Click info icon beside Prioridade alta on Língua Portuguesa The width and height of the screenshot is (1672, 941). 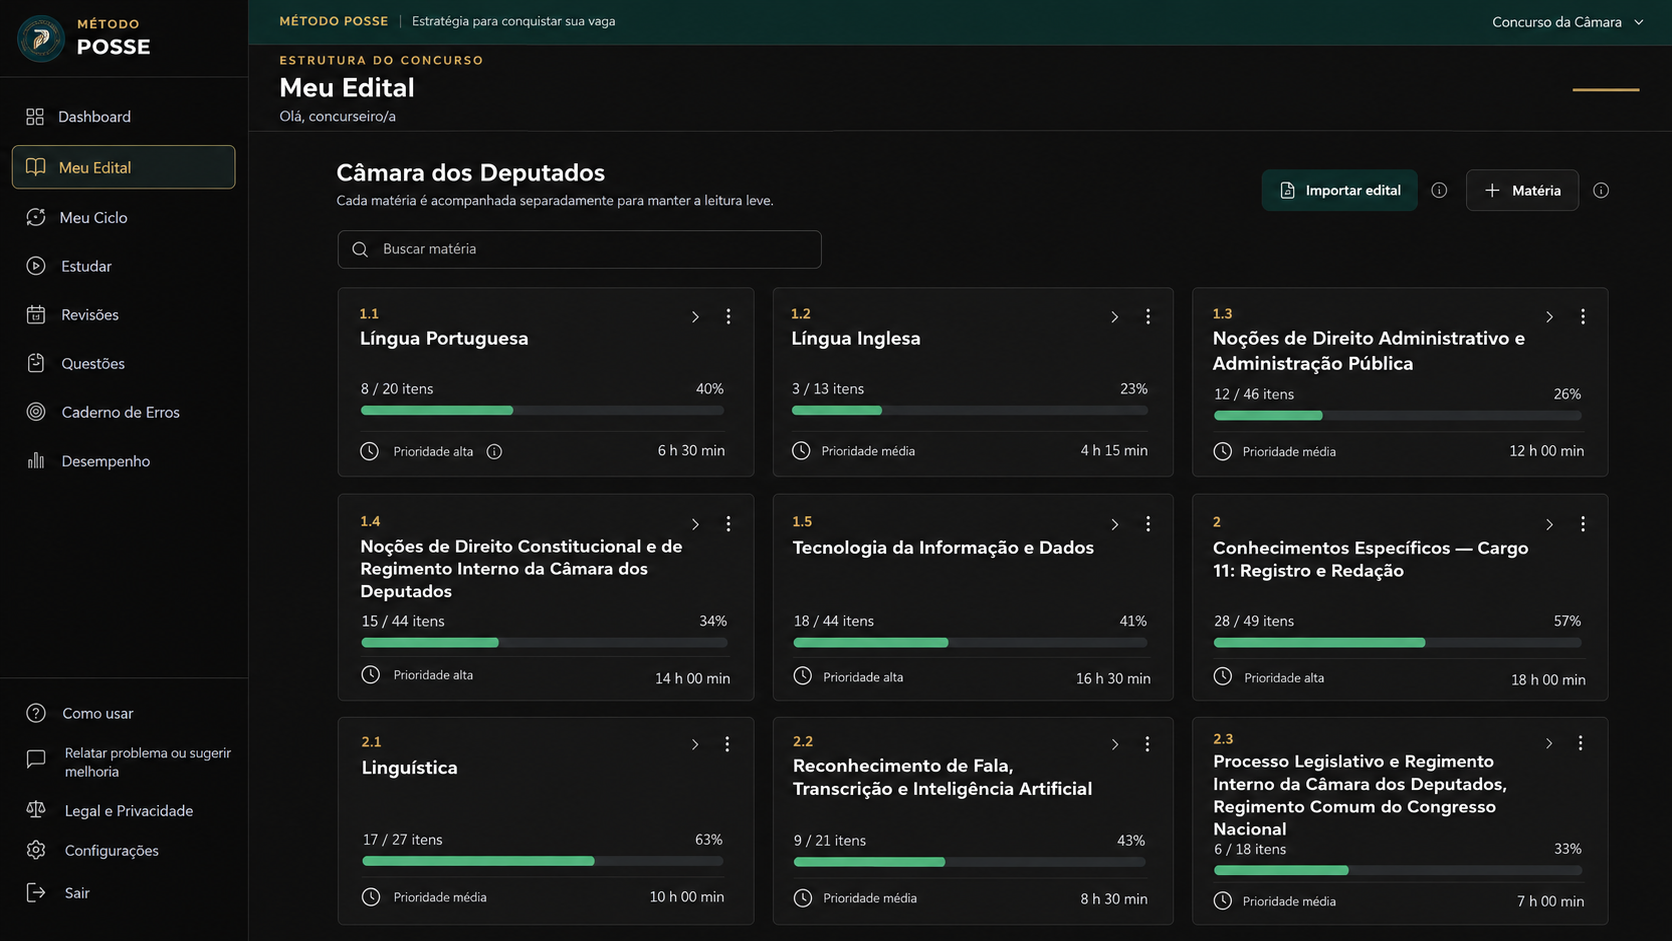[x=494, y=452]
